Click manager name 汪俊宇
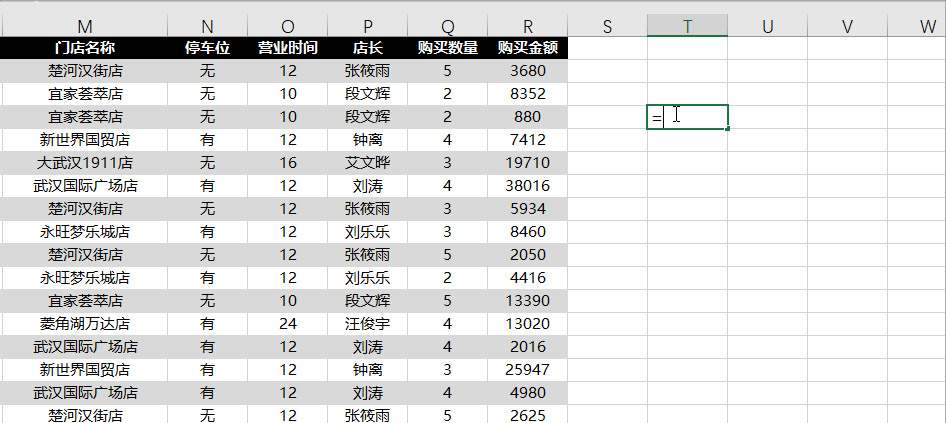This screenshot has width=946, height=423. pyautogui.click(x=368, y=323)
